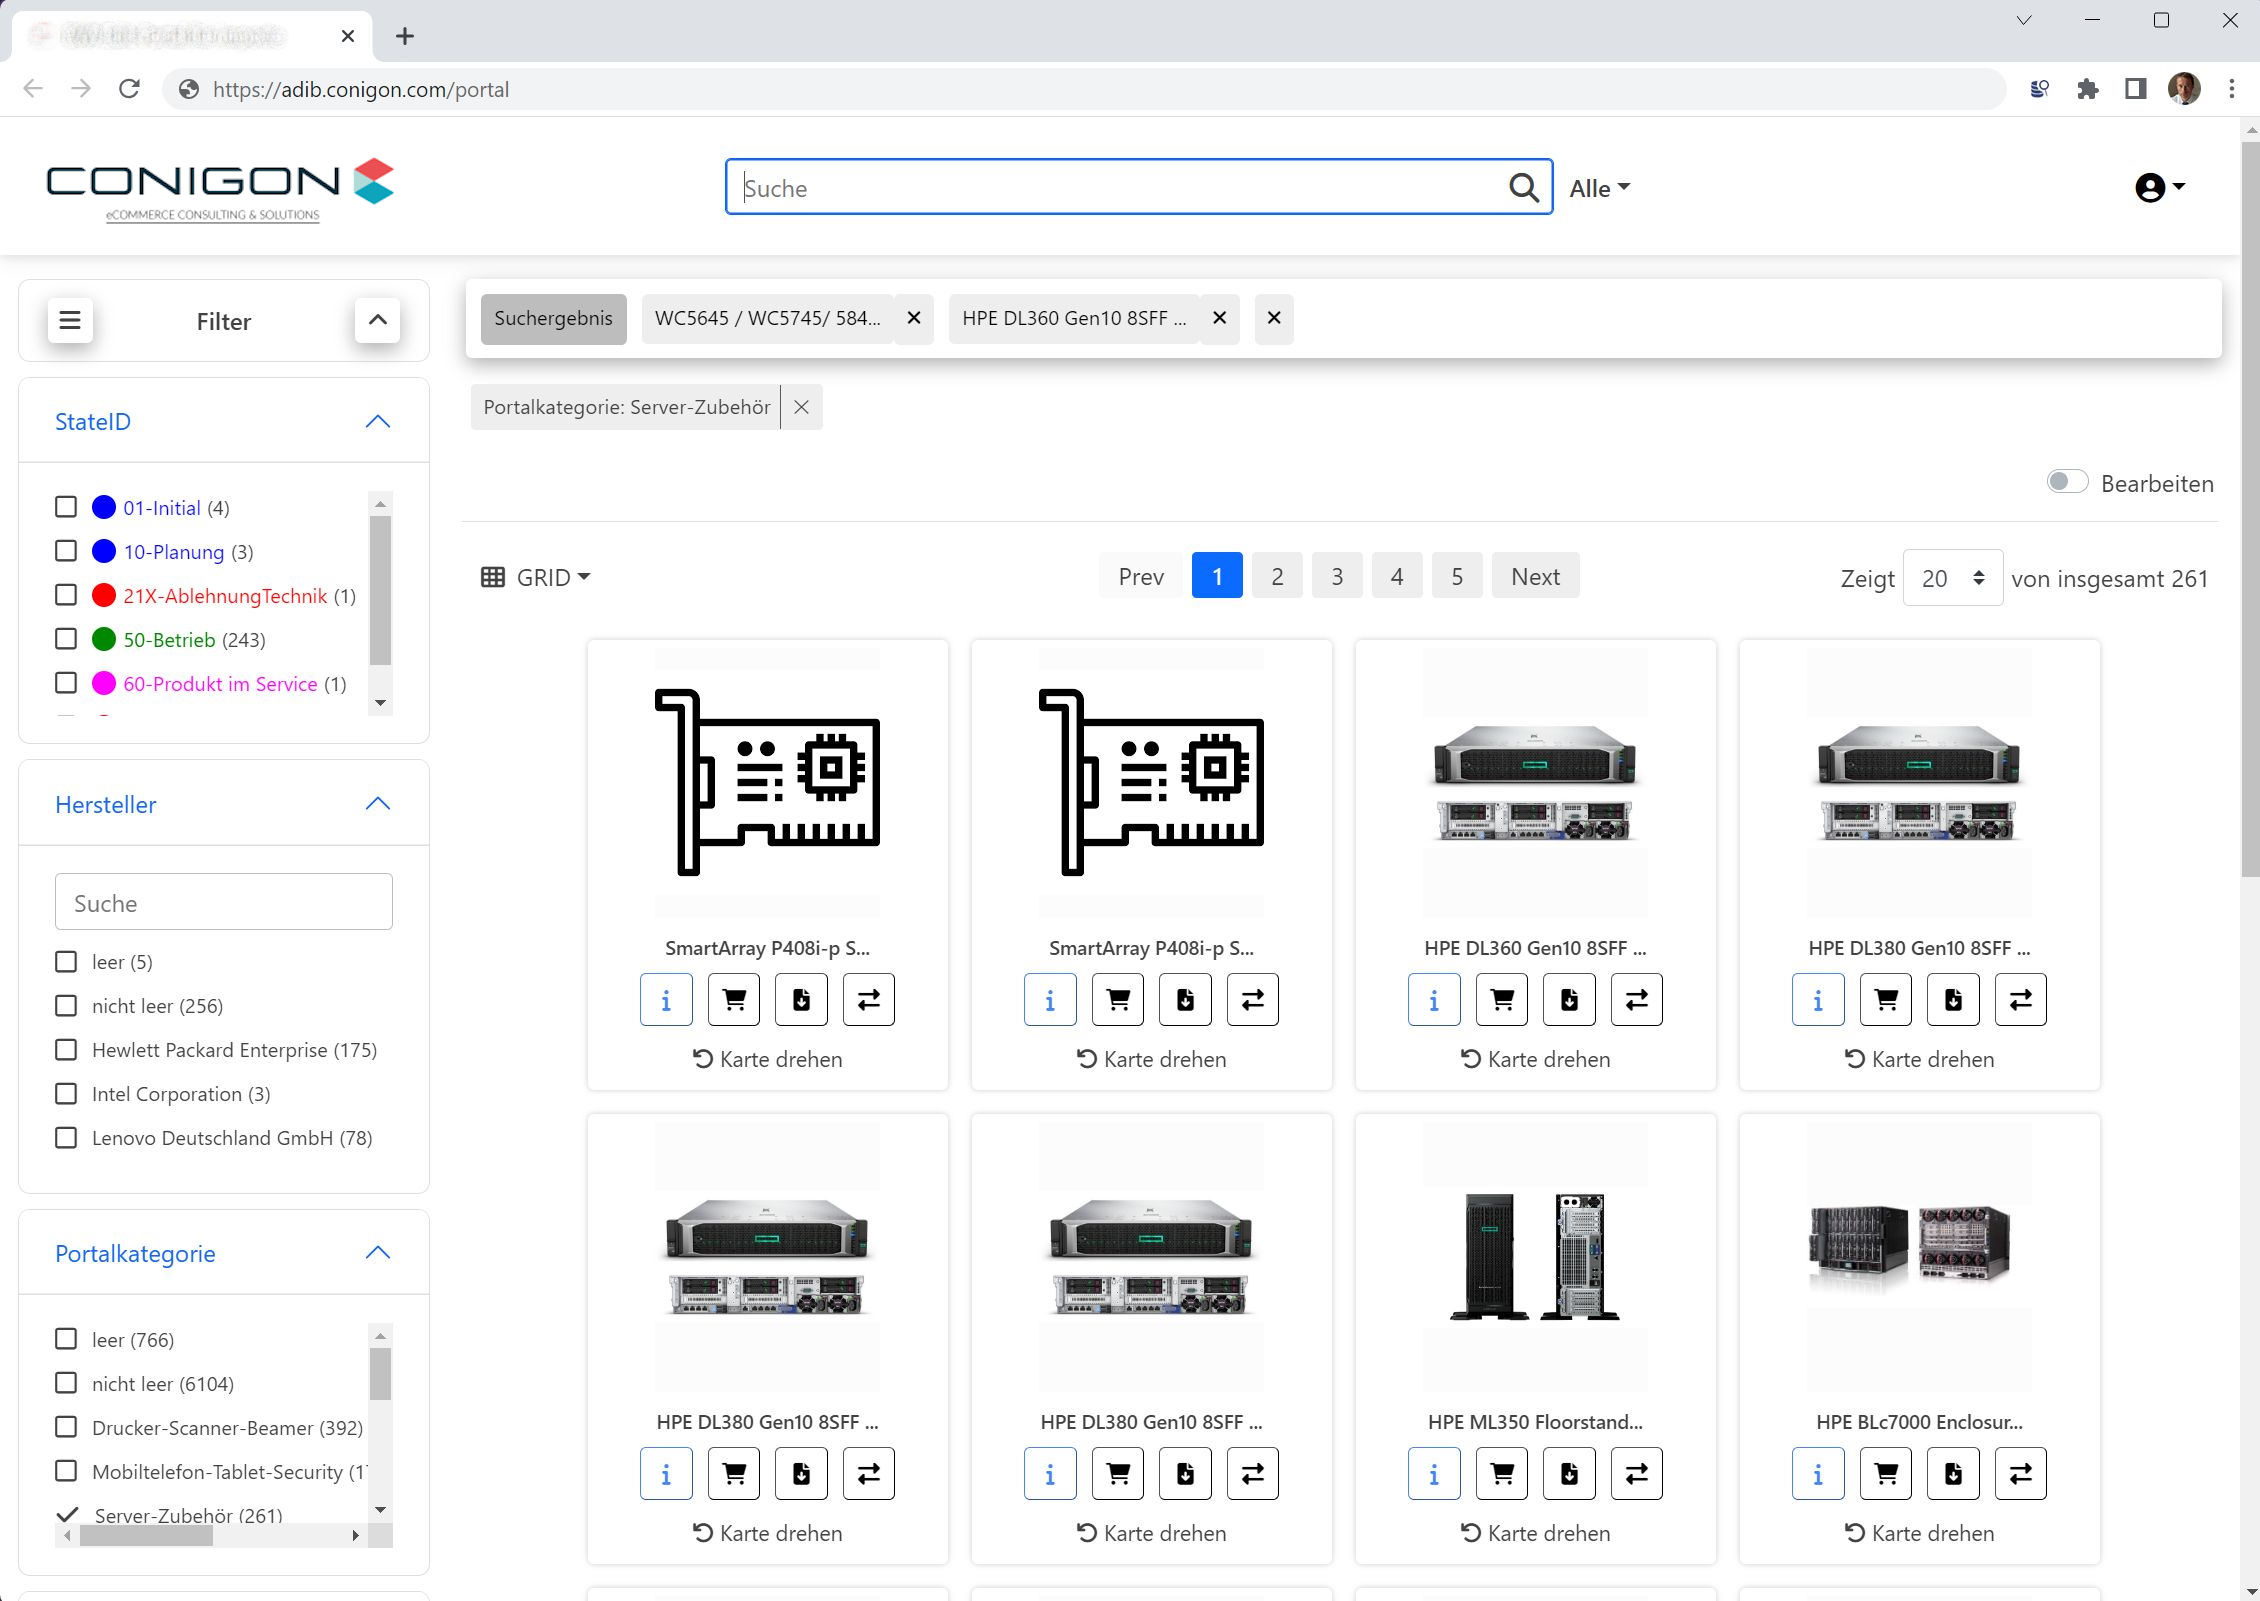This screenshot has width=2260, height=1601.
Task: Click the Suchergebnis search results tab
Action: [x=551, y=315]
